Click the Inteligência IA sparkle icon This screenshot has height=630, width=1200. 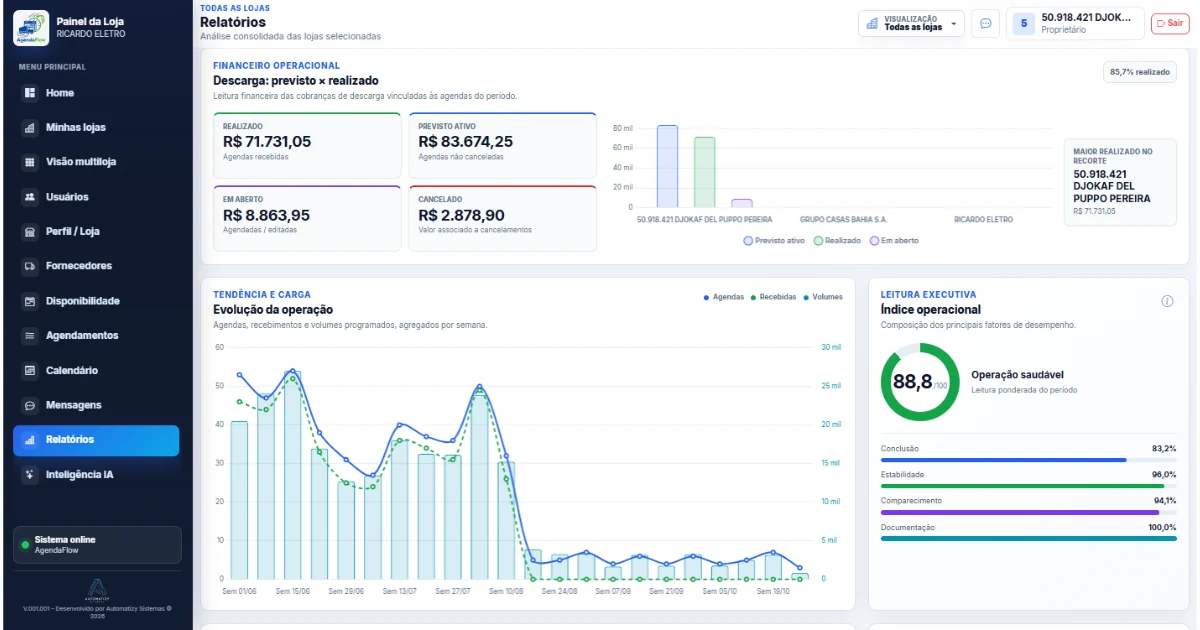click(x=30, y=475)
